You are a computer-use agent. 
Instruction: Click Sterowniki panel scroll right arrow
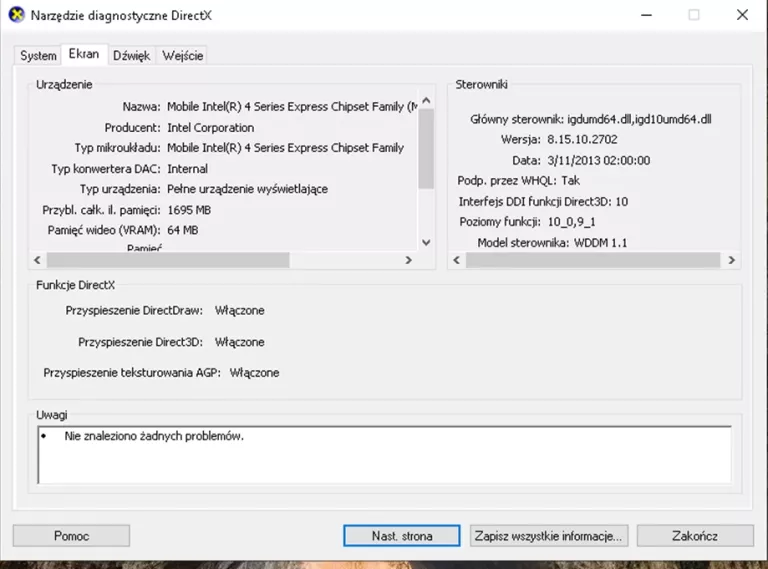point(731,260)
